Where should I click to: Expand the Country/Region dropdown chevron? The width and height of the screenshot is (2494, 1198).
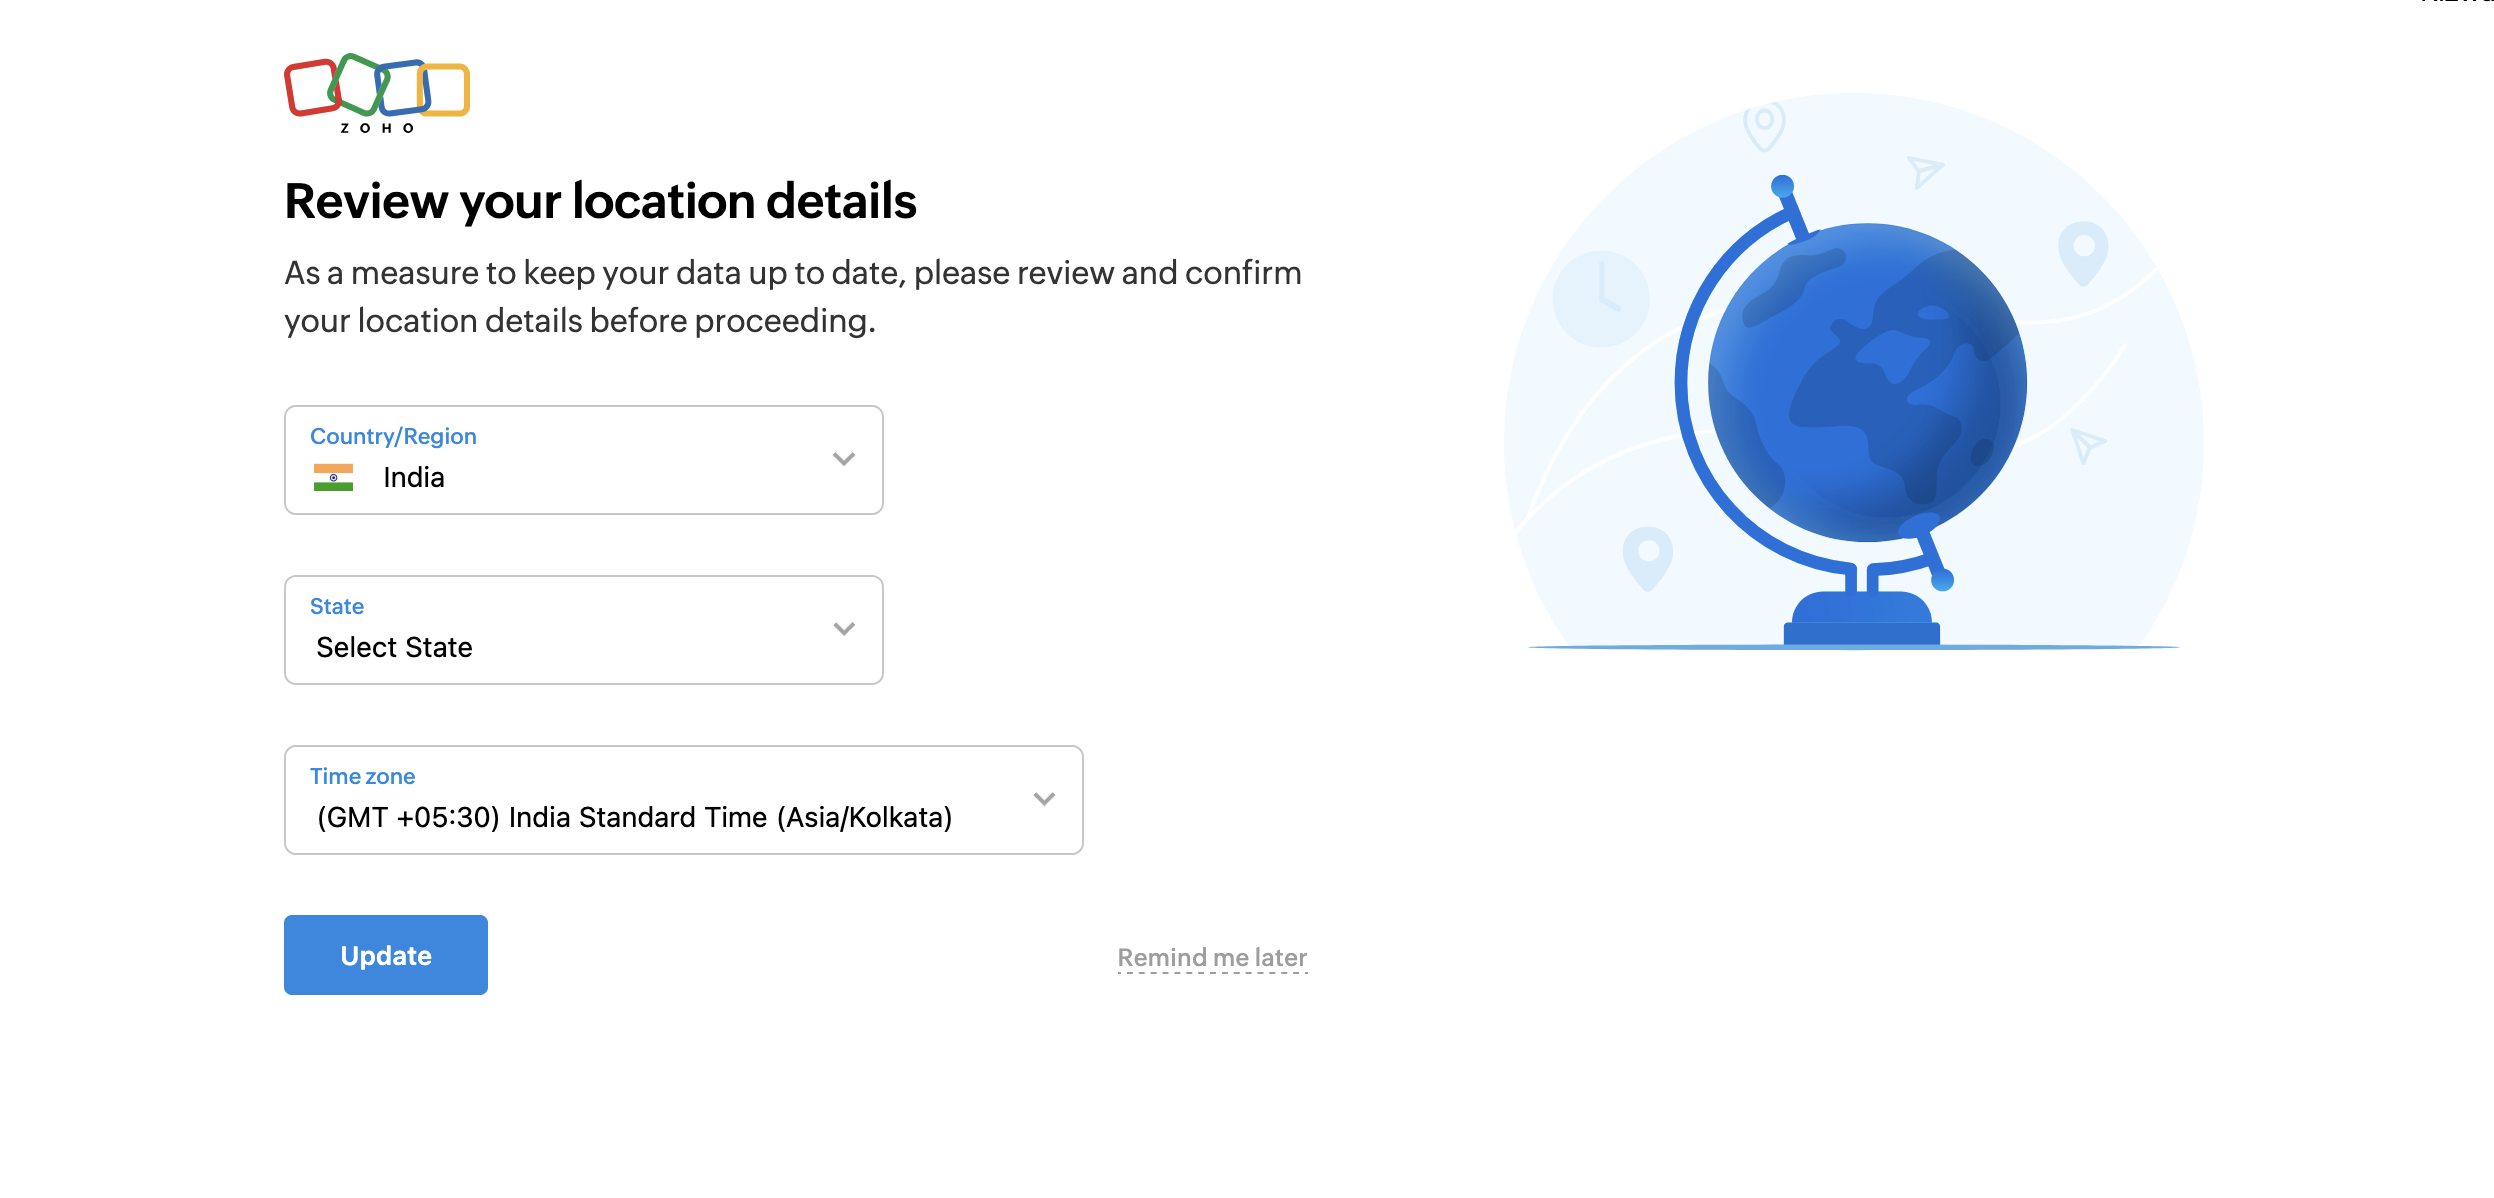(x=843, y=459)
